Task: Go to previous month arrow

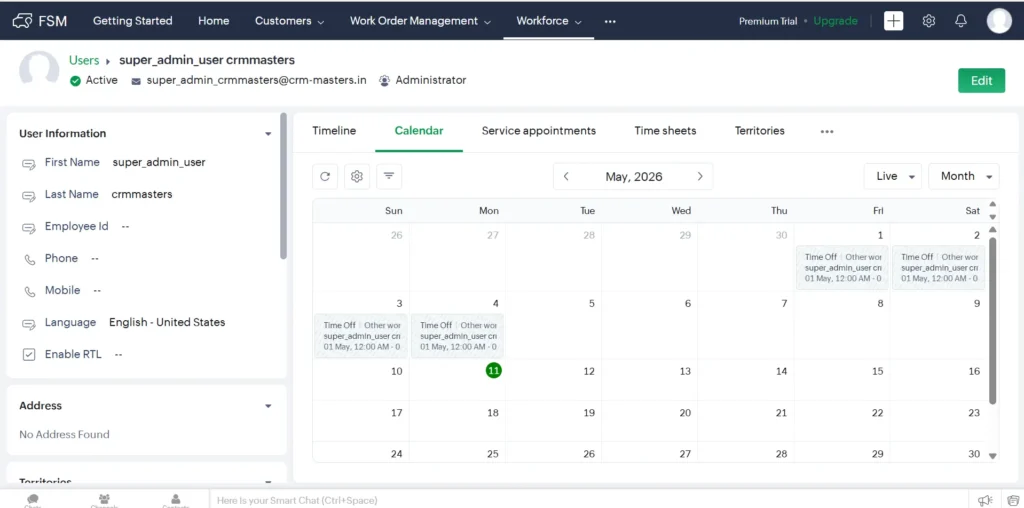Action: tap(566, 176)
